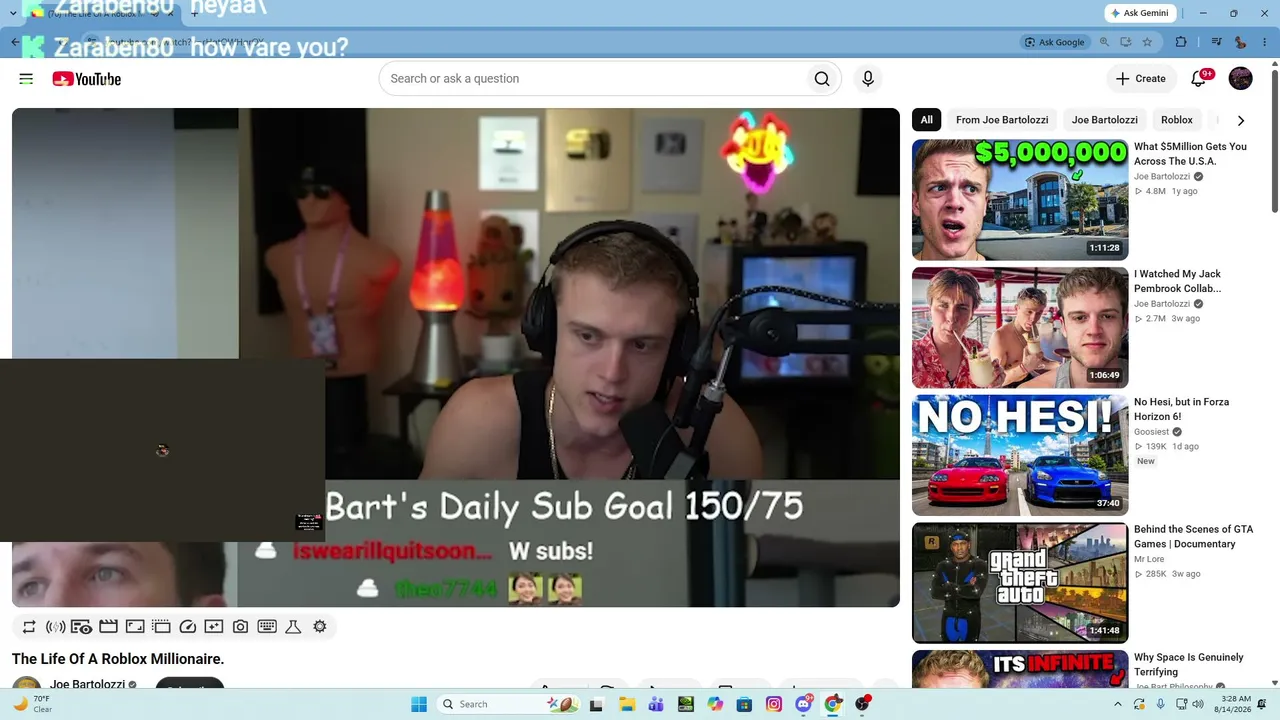Screen dimensions: 1280x720
Task: Click the resize player frame icon
Action: [x=135, y=627]
